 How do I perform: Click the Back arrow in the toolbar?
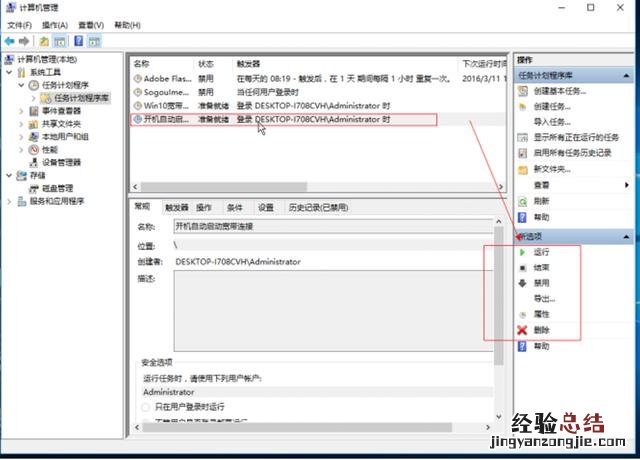coord(9,41)
